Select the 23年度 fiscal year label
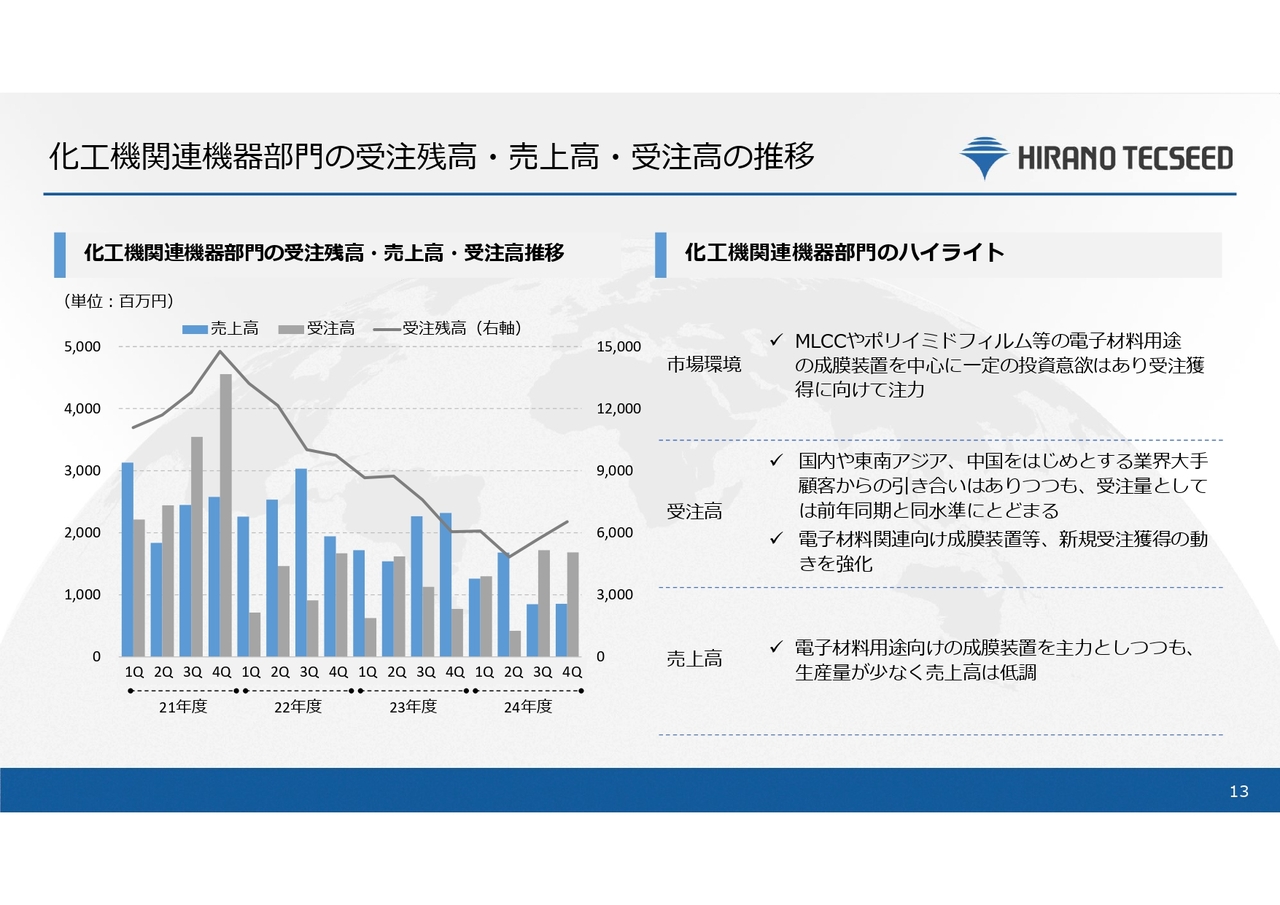The width and height of the screenshot is (1280, 905). (413, 707)
